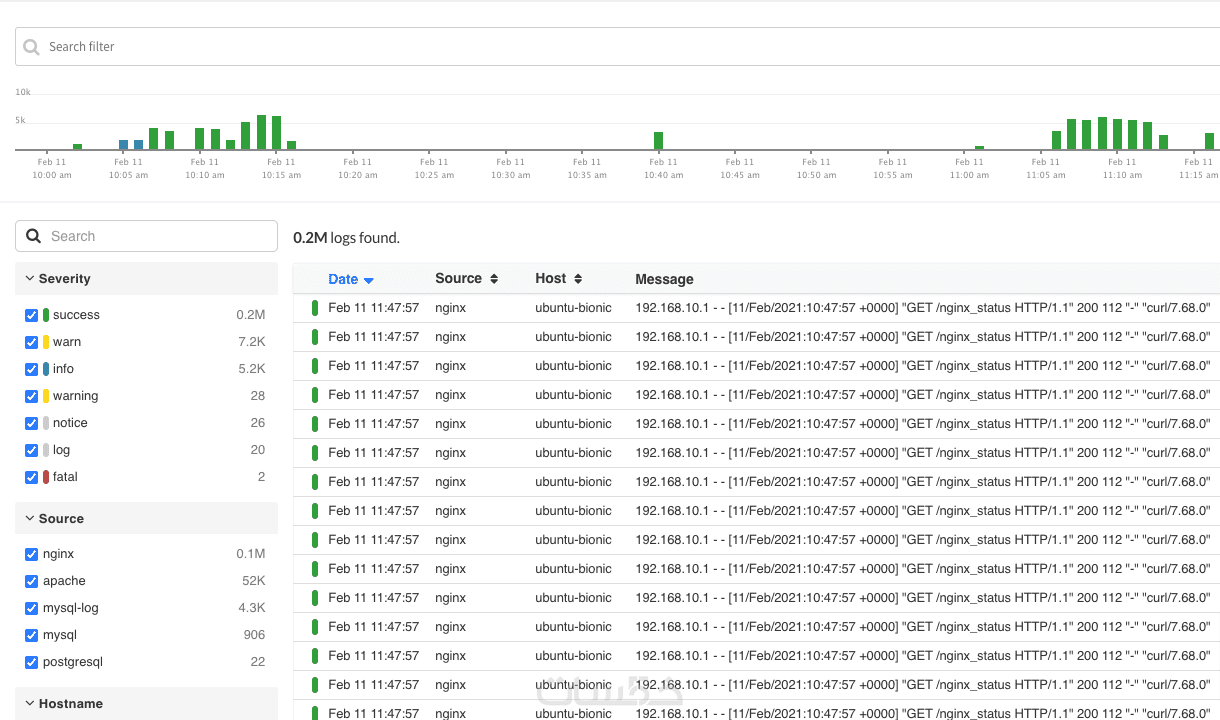This screenshot has width=1220, height=720.
Task: Click the green success severity color marker
Action: (x=46, y=315)
